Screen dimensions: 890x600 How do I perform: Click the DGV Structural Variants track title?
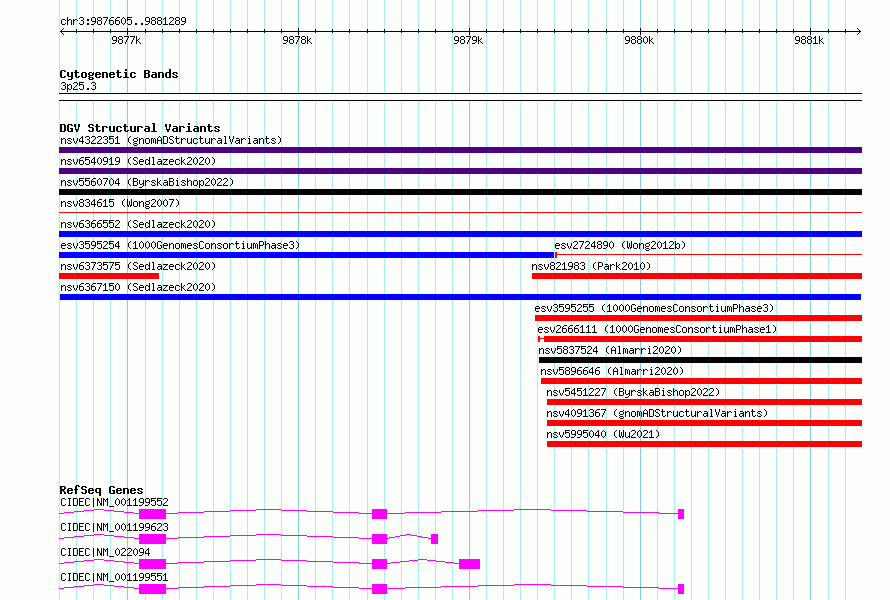pyautogui.click(x=140, y=128)
